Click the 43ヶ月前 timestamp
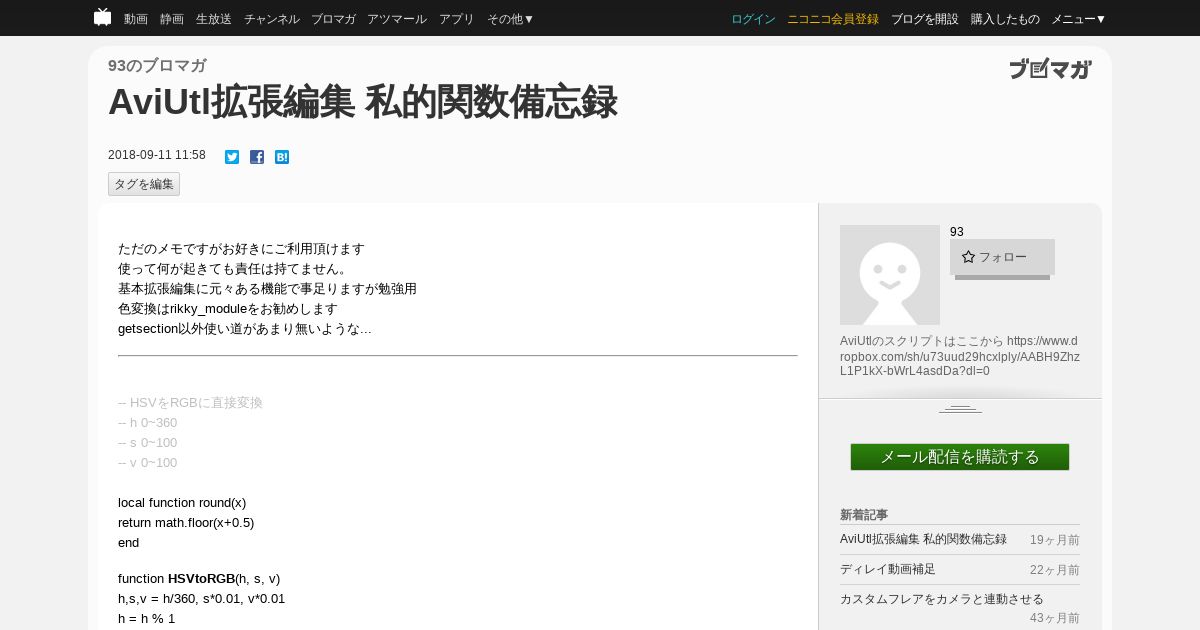Image resolution: width=1200 pixels, height=630 pixels. pos(1055,618)
